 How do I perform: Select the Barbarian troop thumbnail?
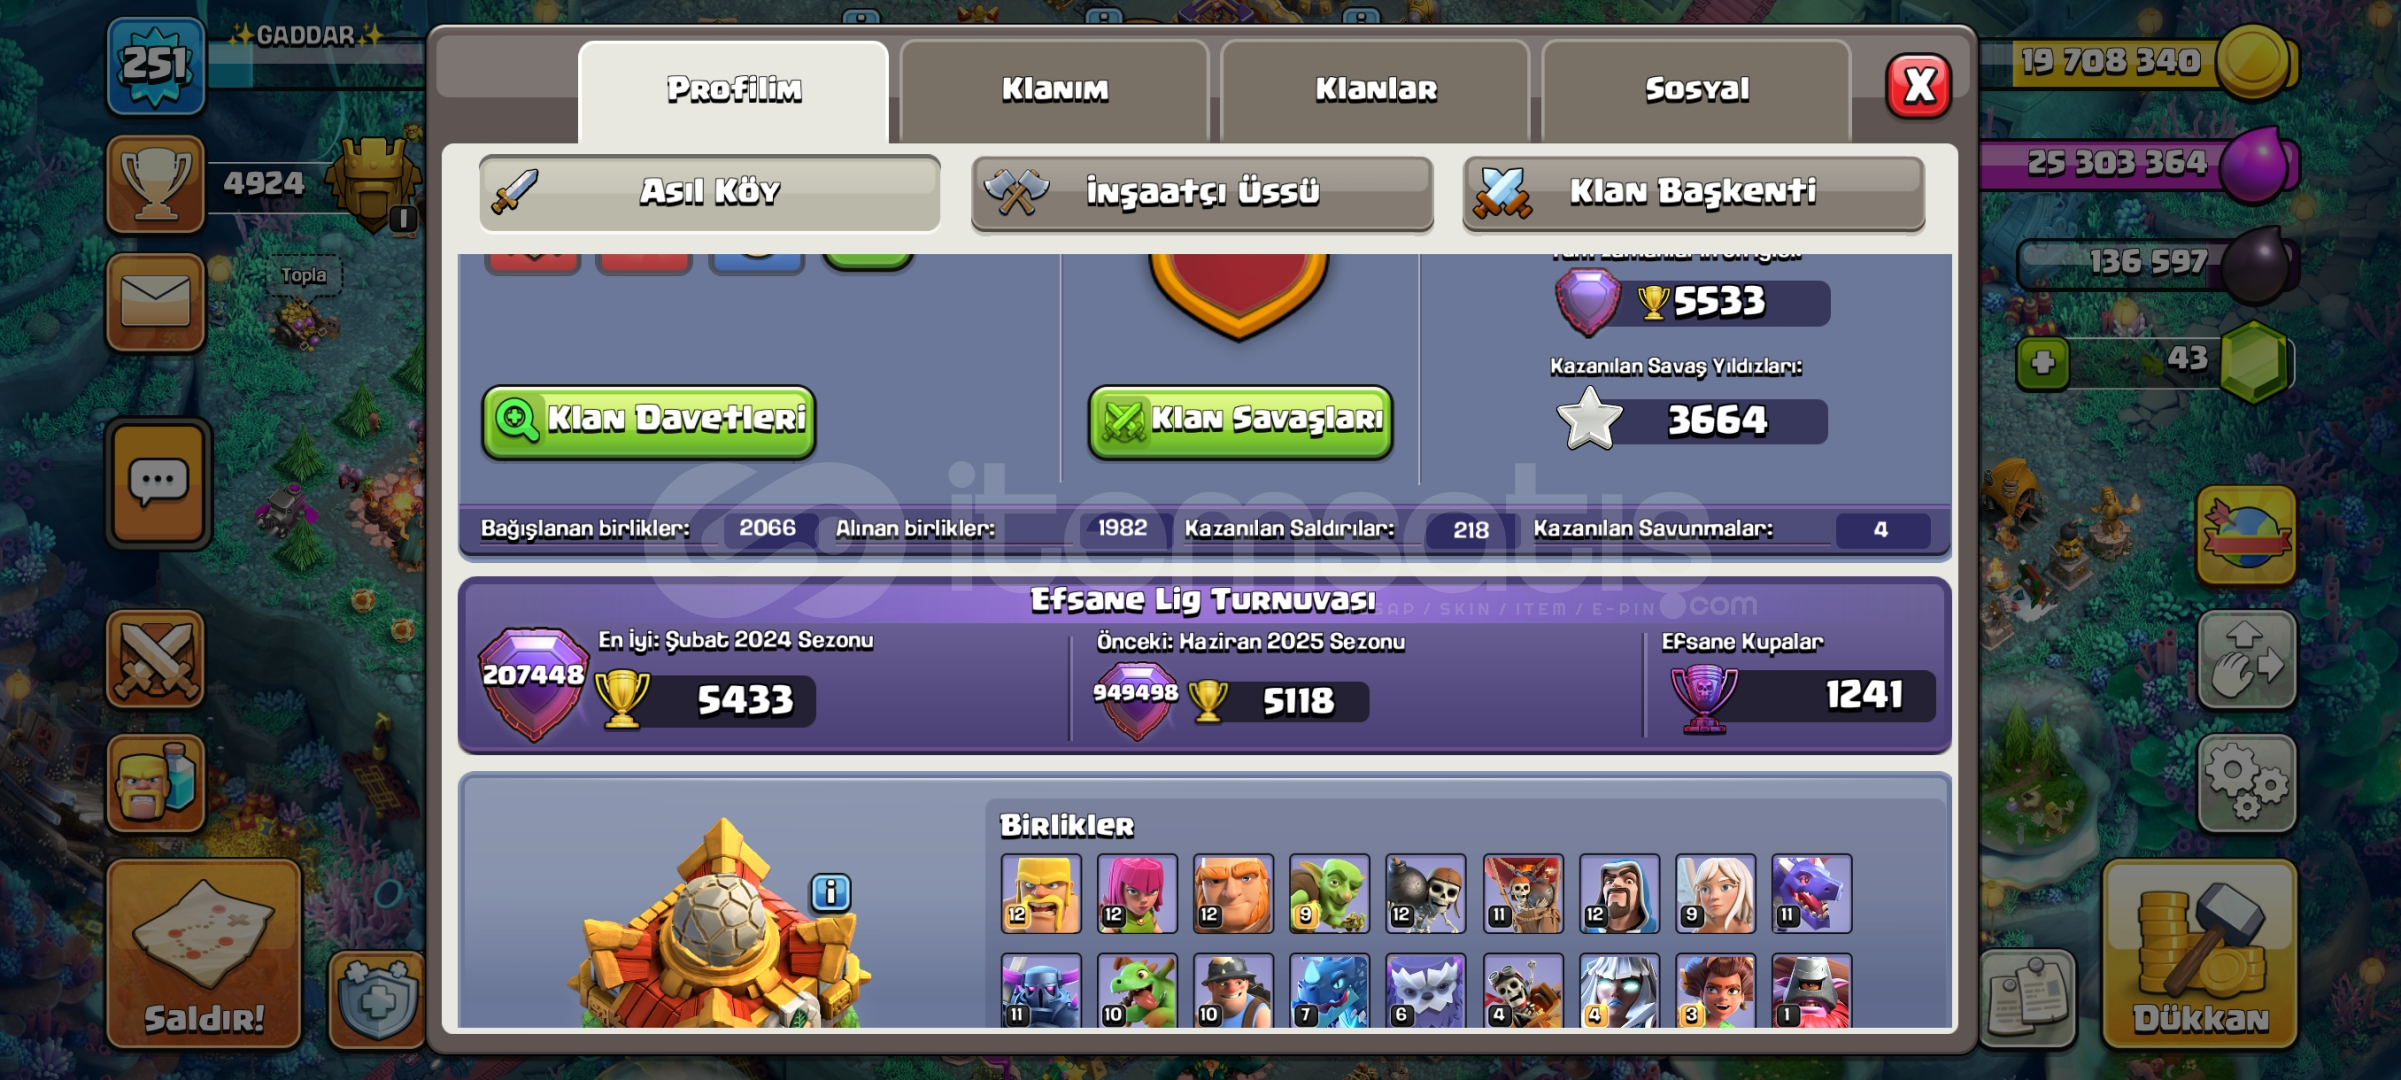click(x=1041, y=894)
